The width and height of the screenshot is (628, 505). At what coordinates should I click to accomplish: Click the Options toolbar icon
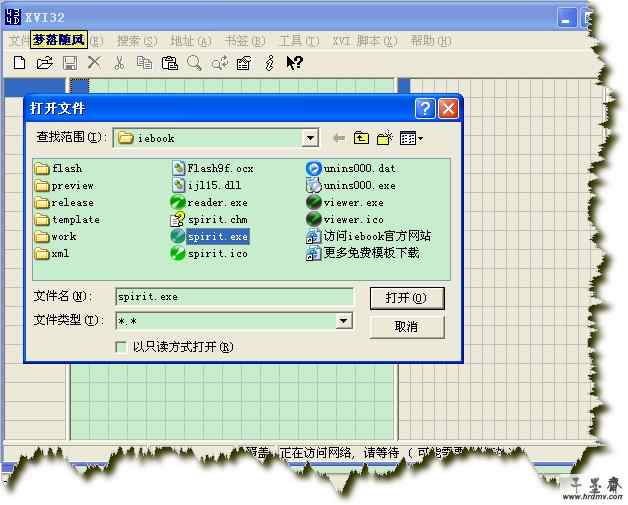click(244, 63)
